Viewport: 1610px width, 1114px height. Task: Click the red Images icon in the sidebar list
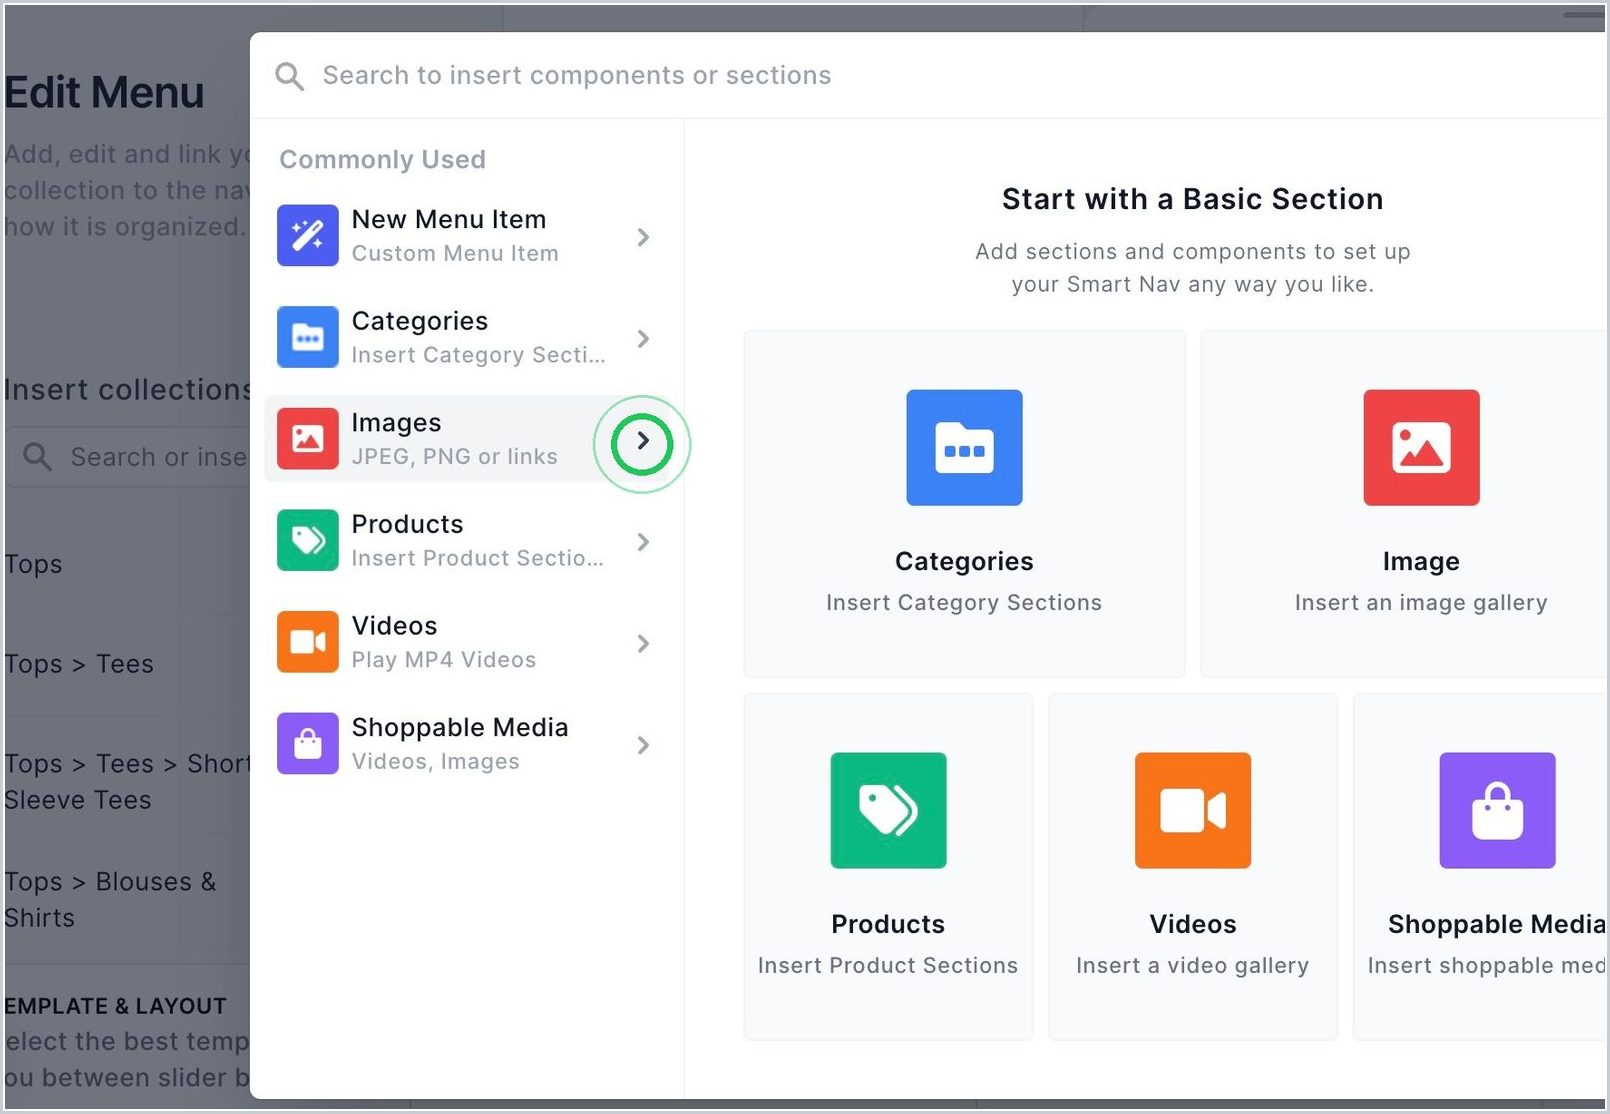point(307,439)
